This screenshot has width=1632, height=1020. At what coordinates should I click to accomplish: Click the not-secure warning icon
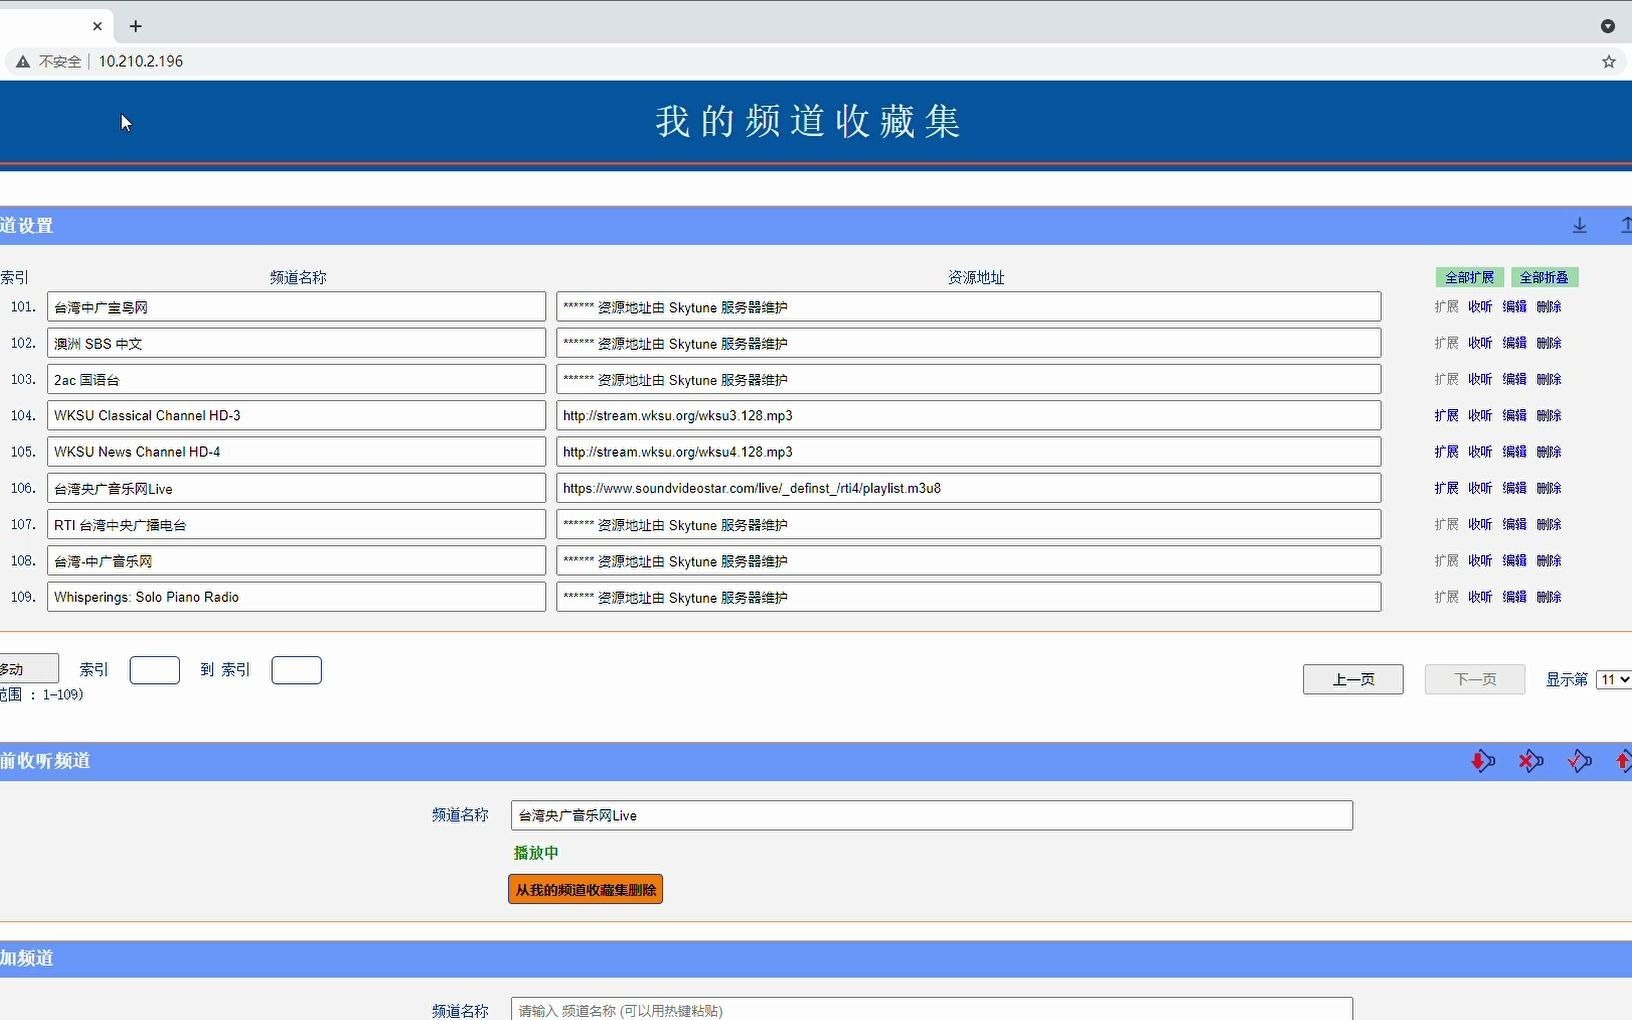[x=23, y=61]
